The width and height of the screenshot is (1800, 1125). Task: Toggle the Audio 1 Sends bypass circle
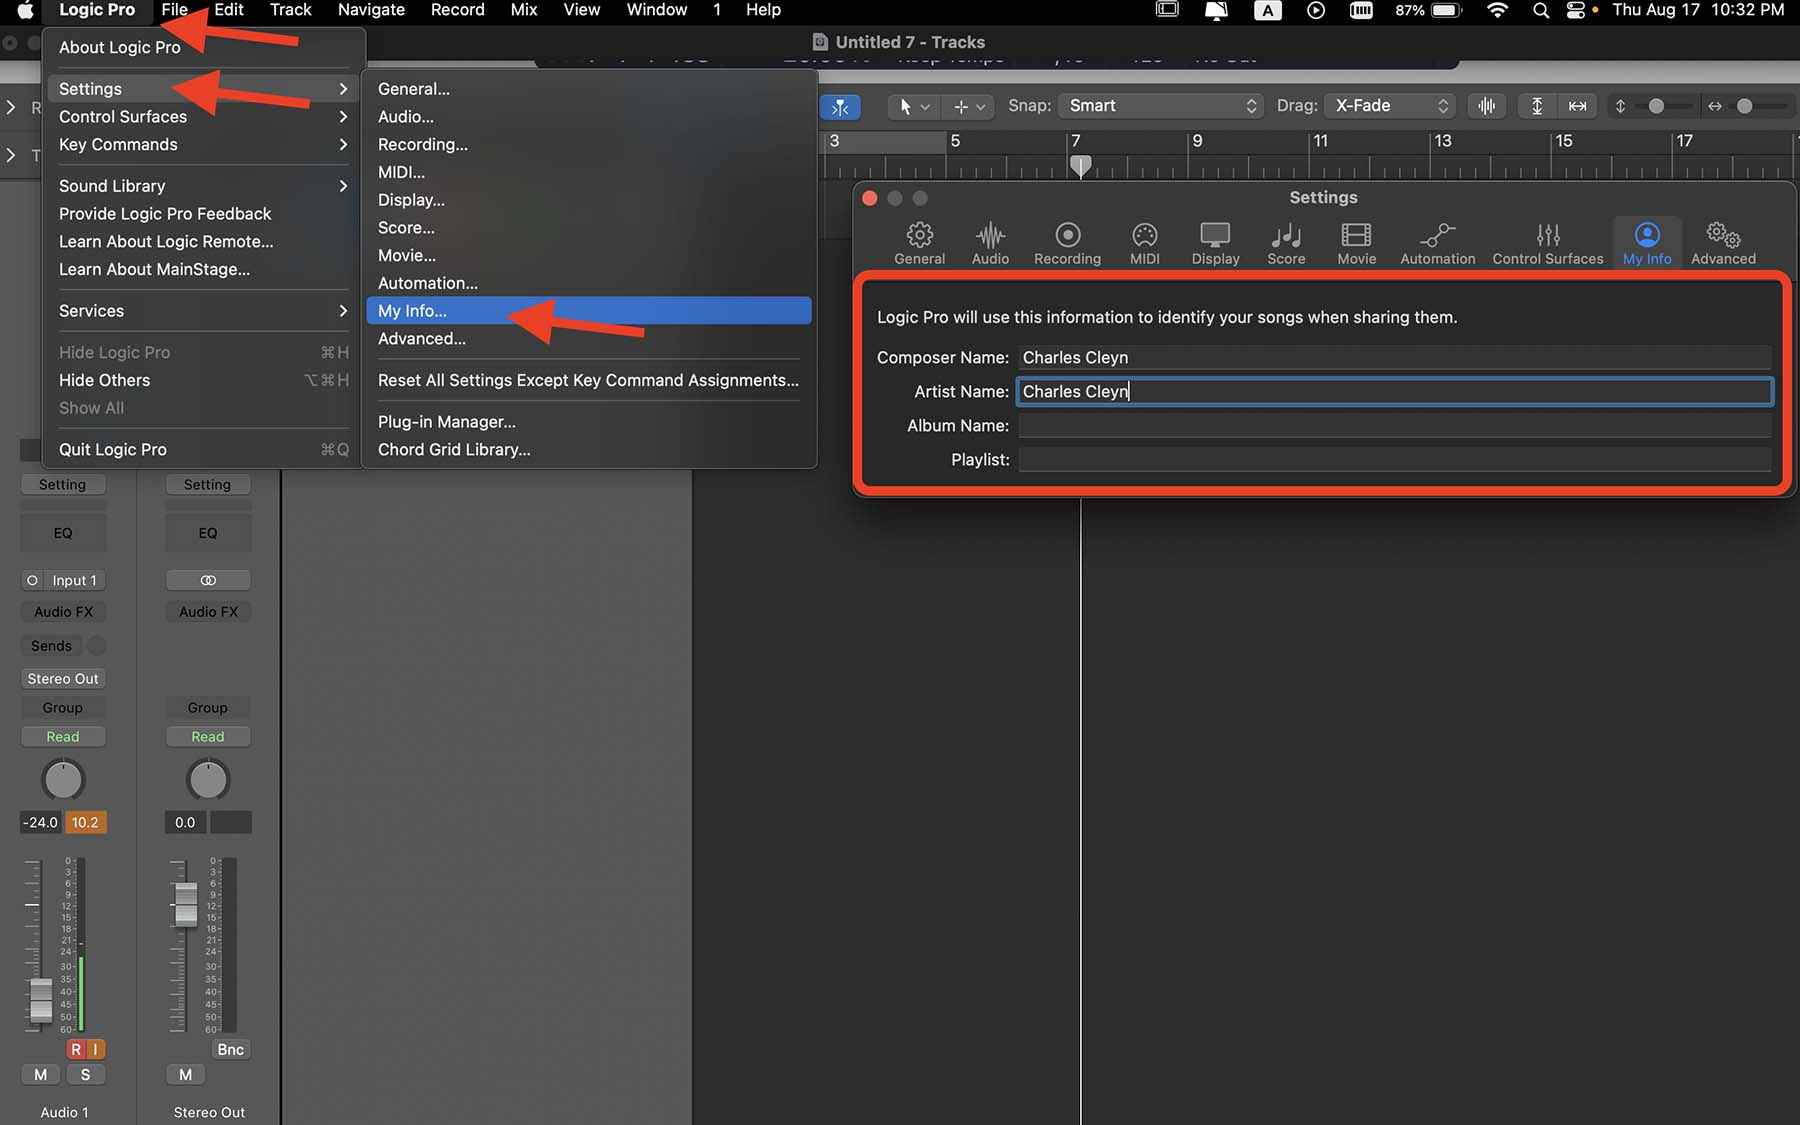tap(97, 646)
